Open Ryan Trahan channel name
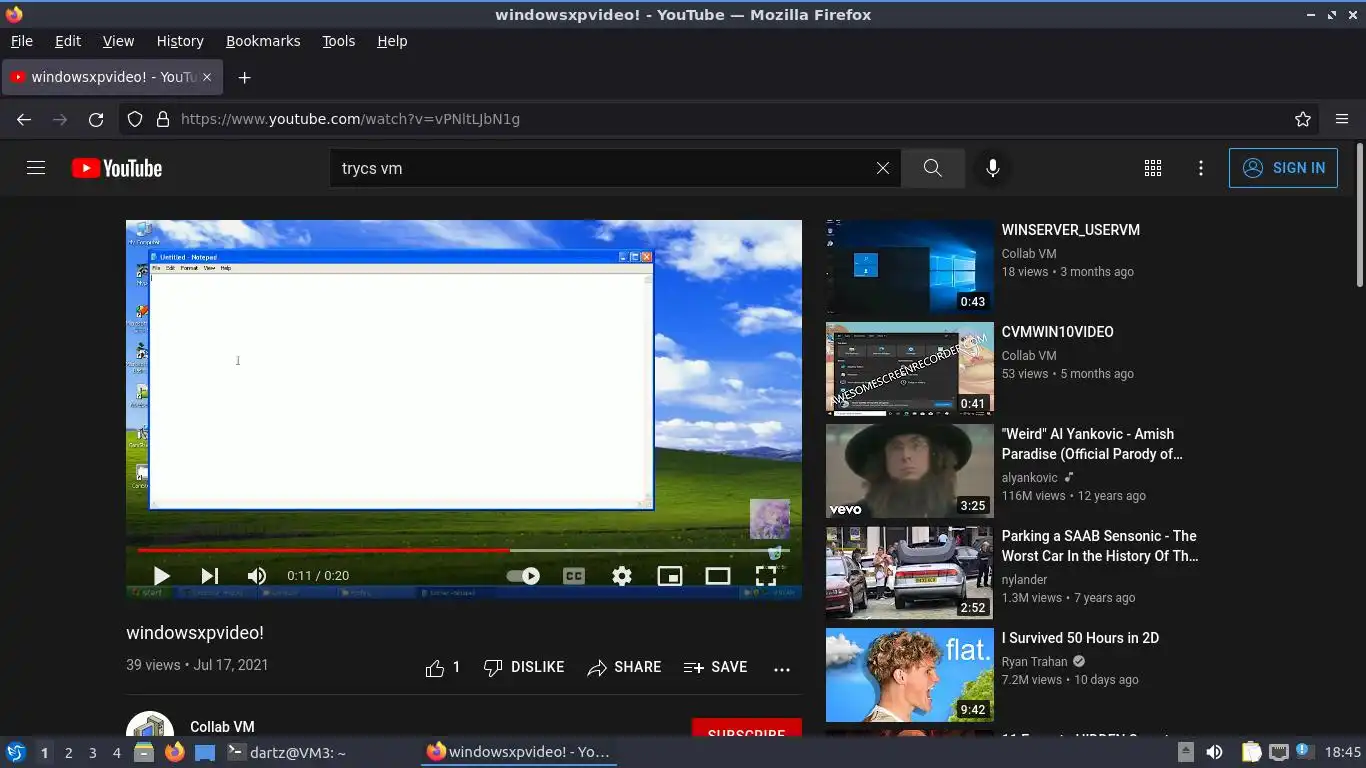This screenshot has height=768, width=1366. [1035, 661]
